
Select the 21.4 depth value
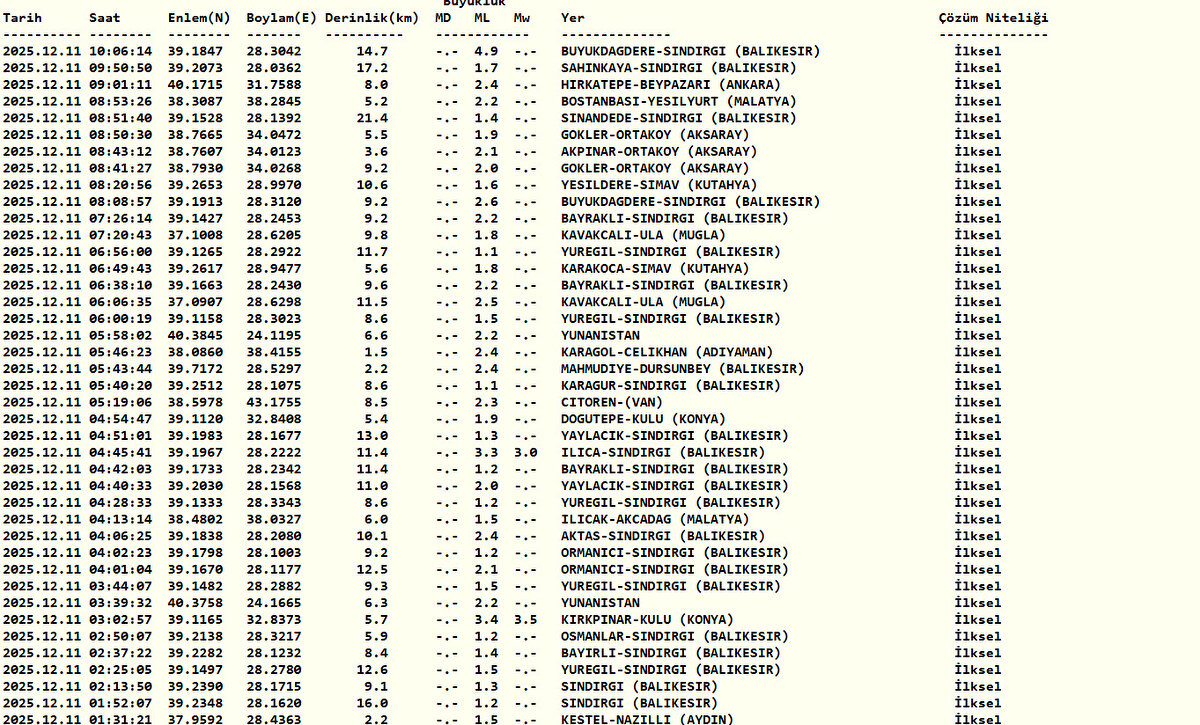(371, 118)
